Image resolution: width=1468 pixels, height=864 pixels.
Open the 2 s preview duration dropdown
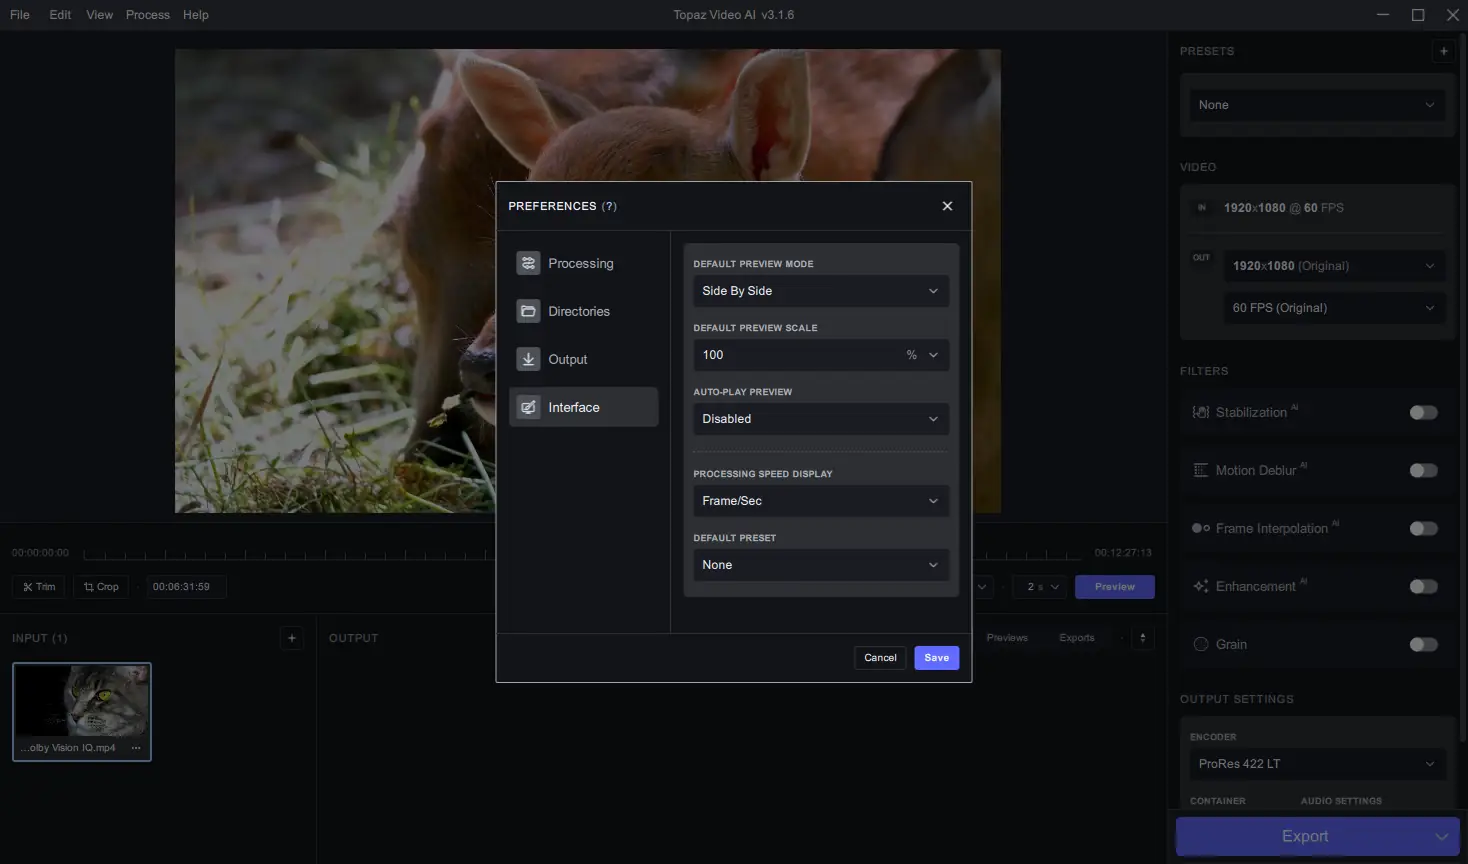click(x=1041, y=587)
